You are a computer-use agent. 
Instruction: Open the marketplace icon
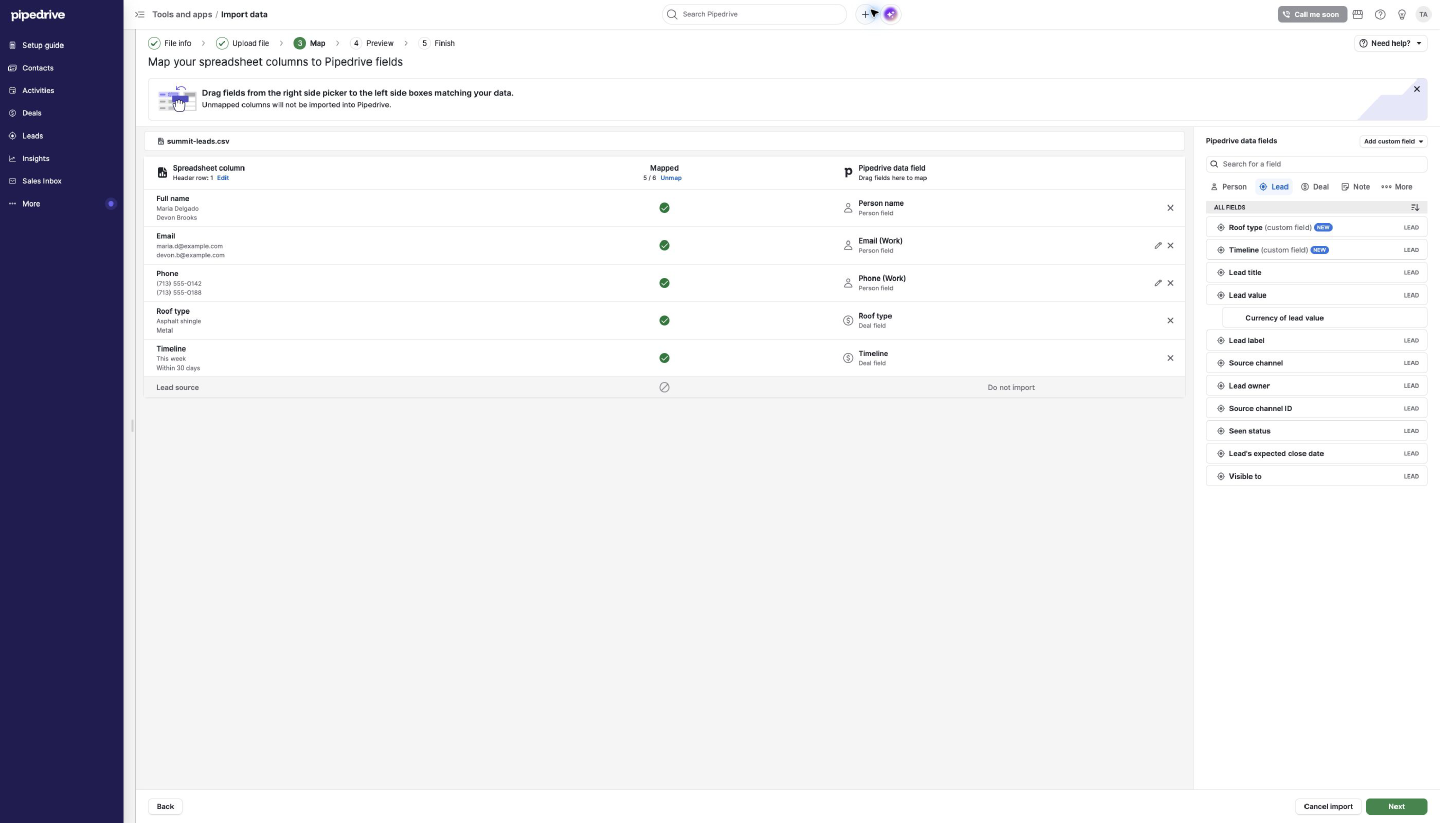pyautogui.click(x=1358, y=14)
